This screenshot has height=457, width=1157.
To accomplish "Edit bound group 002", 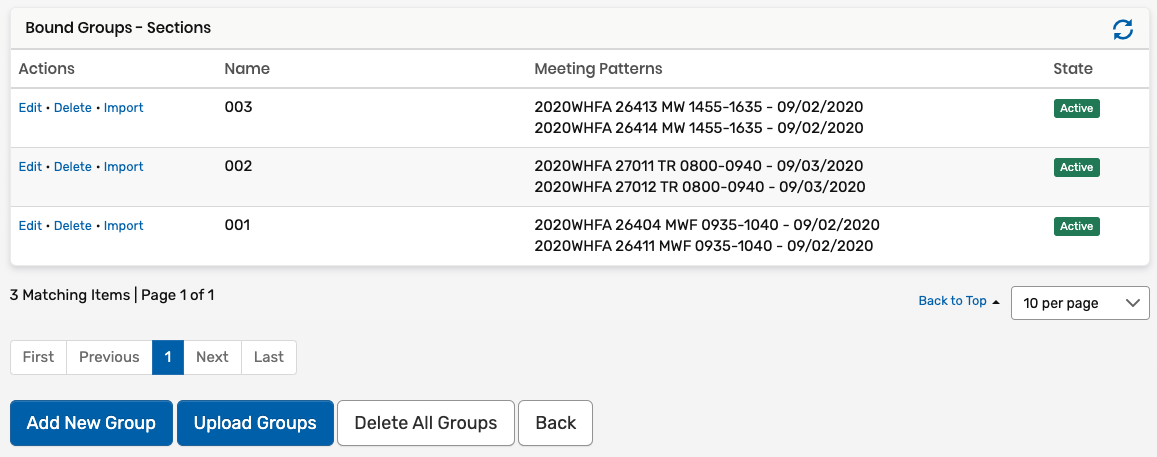I will coord(30,167).
